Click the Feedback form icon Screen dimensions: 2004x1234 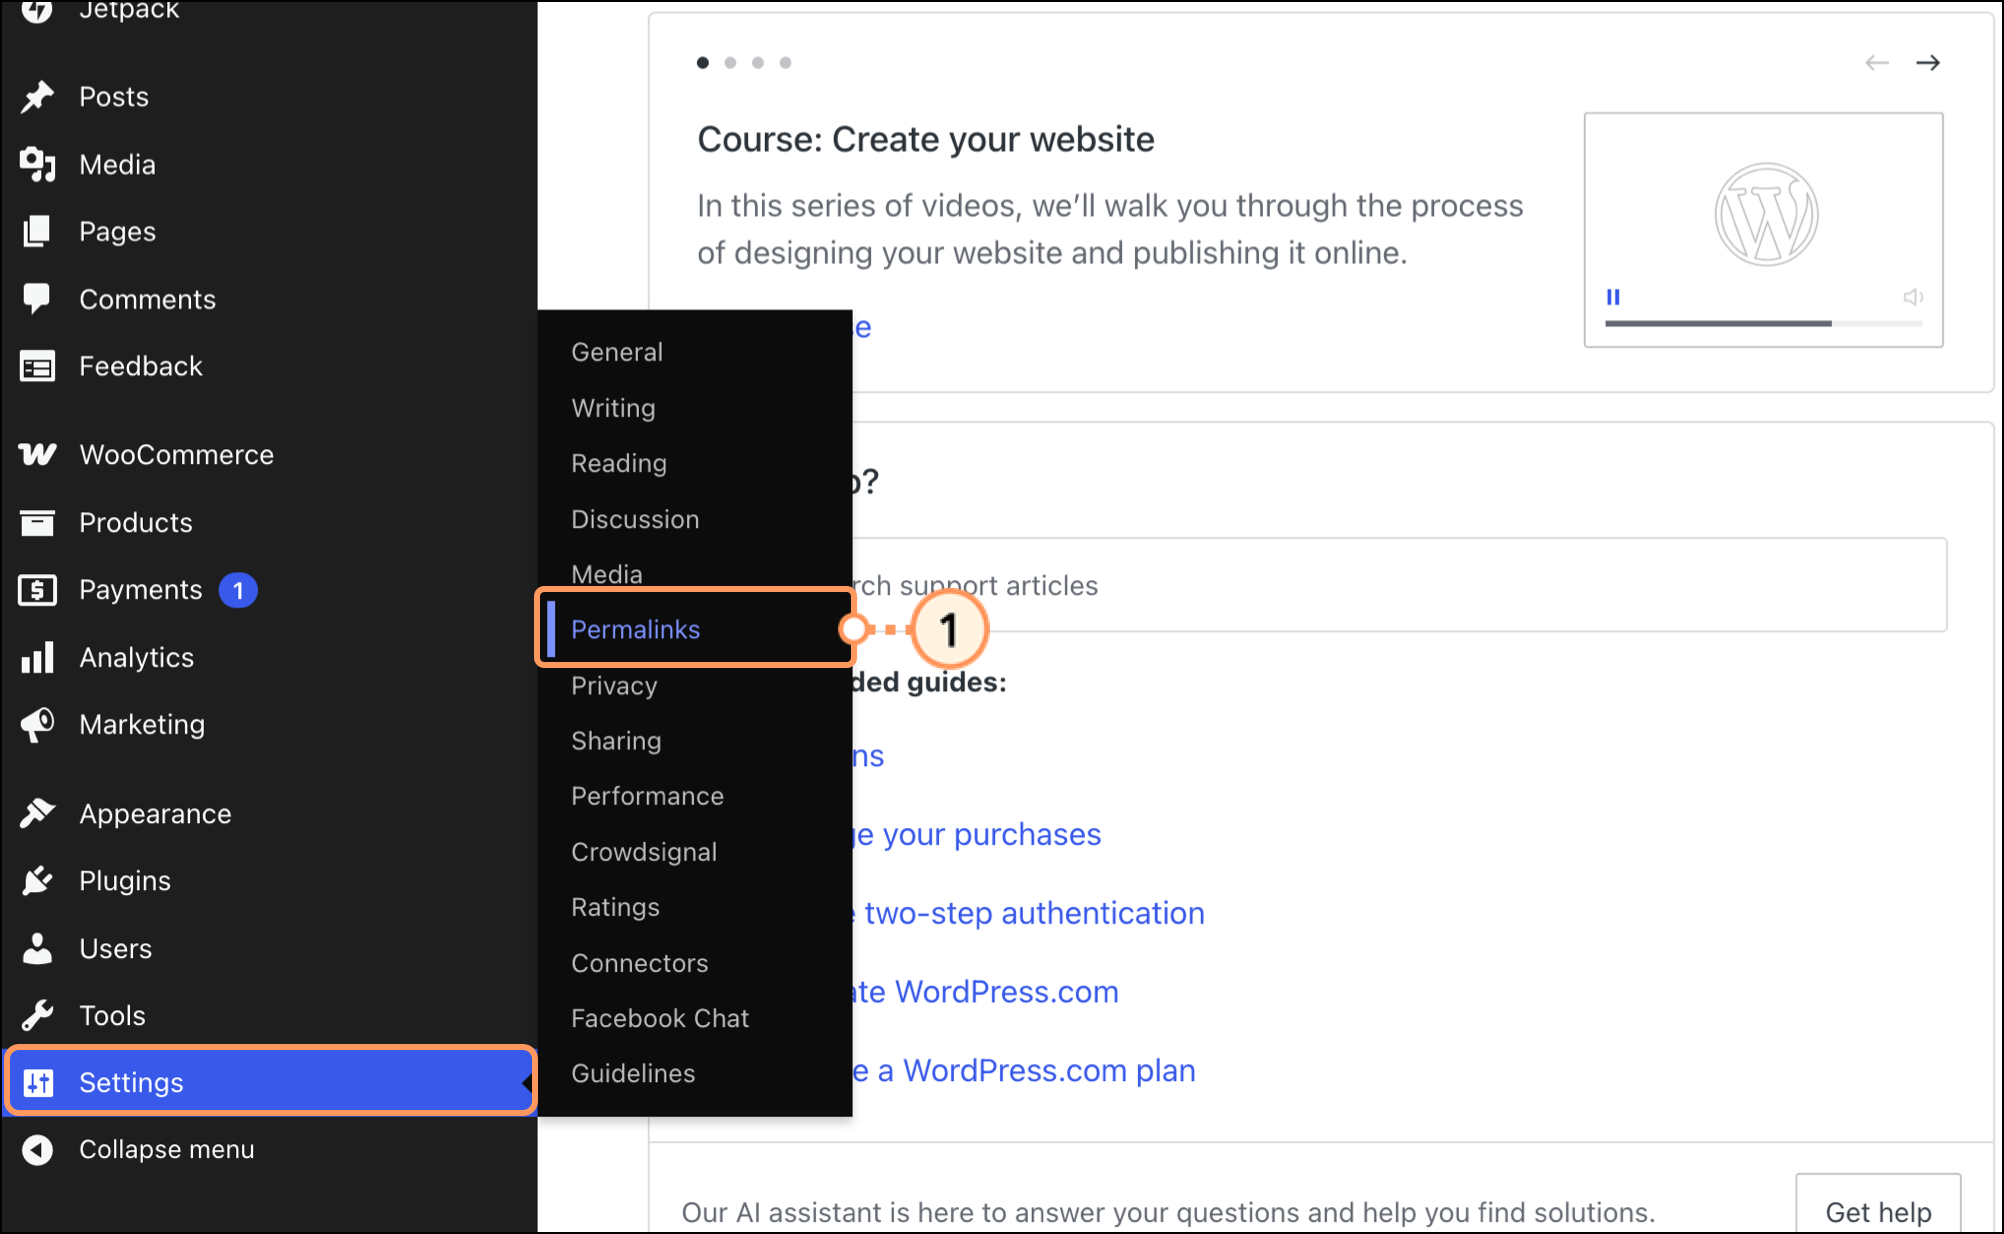tap(37, 367)
